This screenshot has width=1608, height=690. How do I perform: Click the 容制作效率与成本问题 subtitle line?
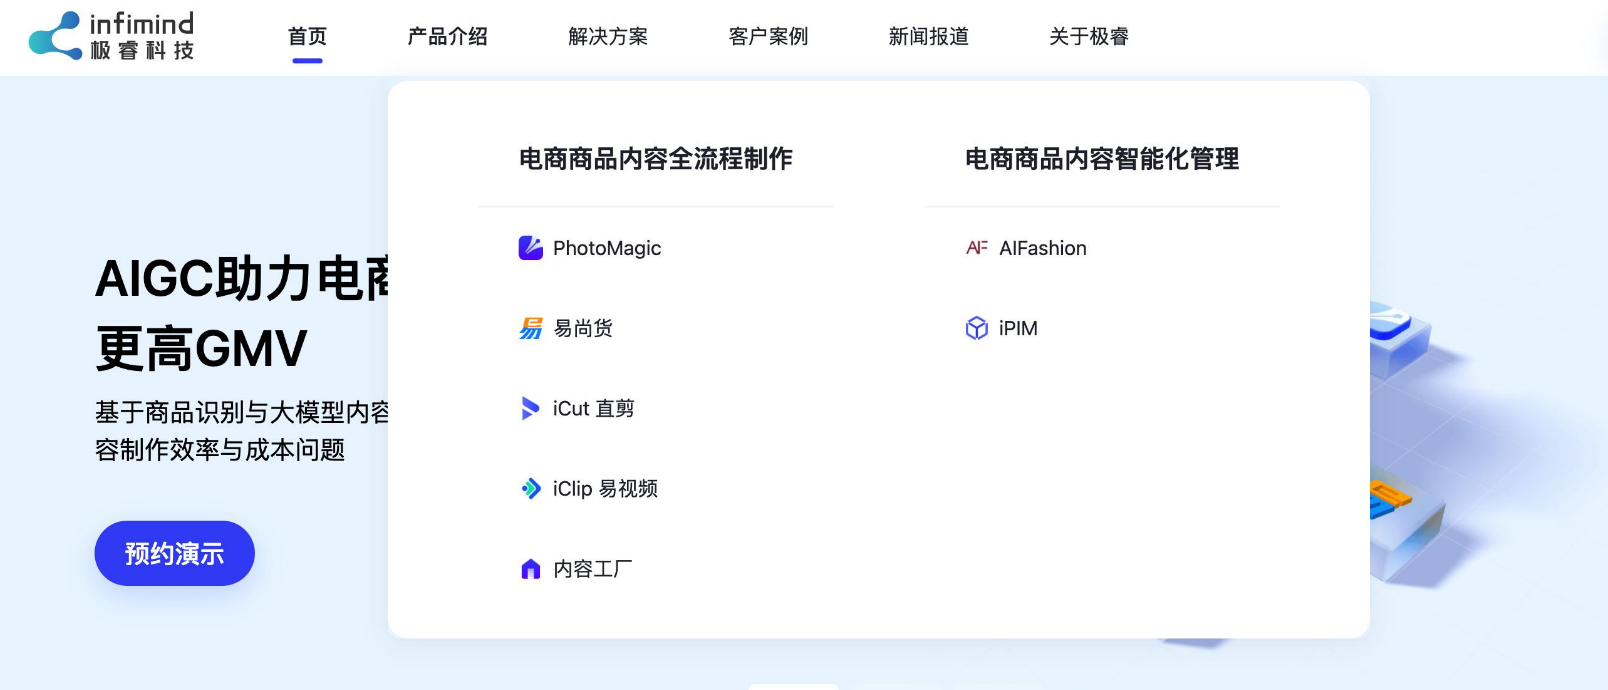tap(220, 450)
